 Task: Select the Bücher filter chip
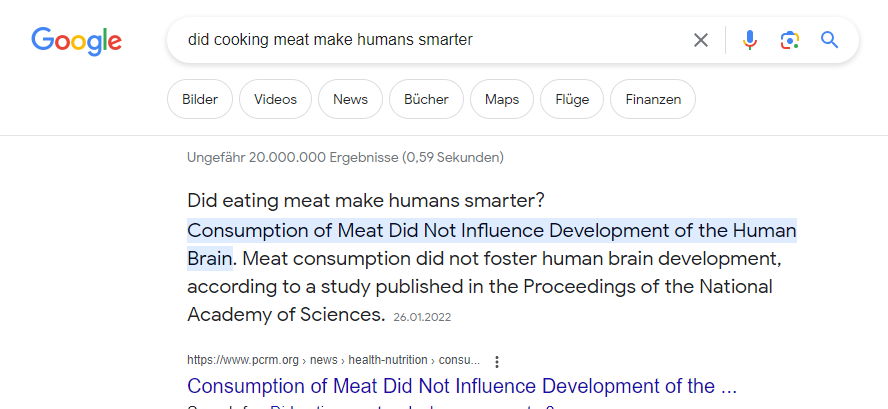426,99
